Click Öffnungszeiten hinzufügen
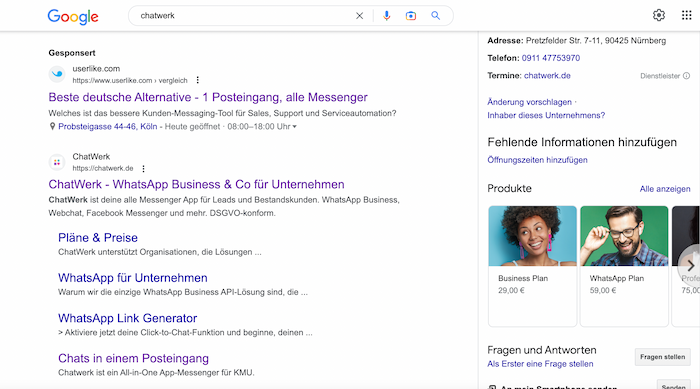 tap(538, 160)
